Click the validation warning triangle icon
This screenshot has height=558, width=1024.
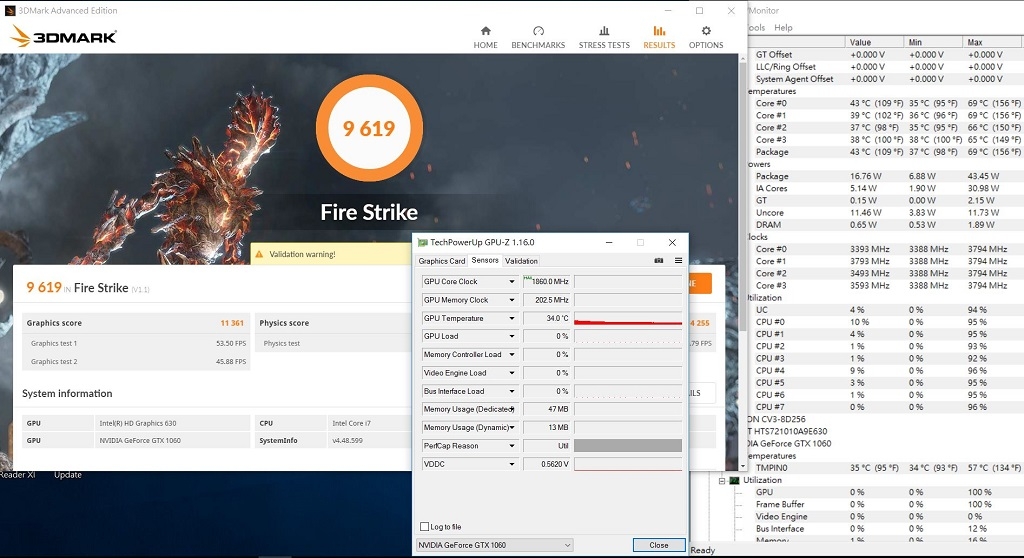[x=259, y=254]
